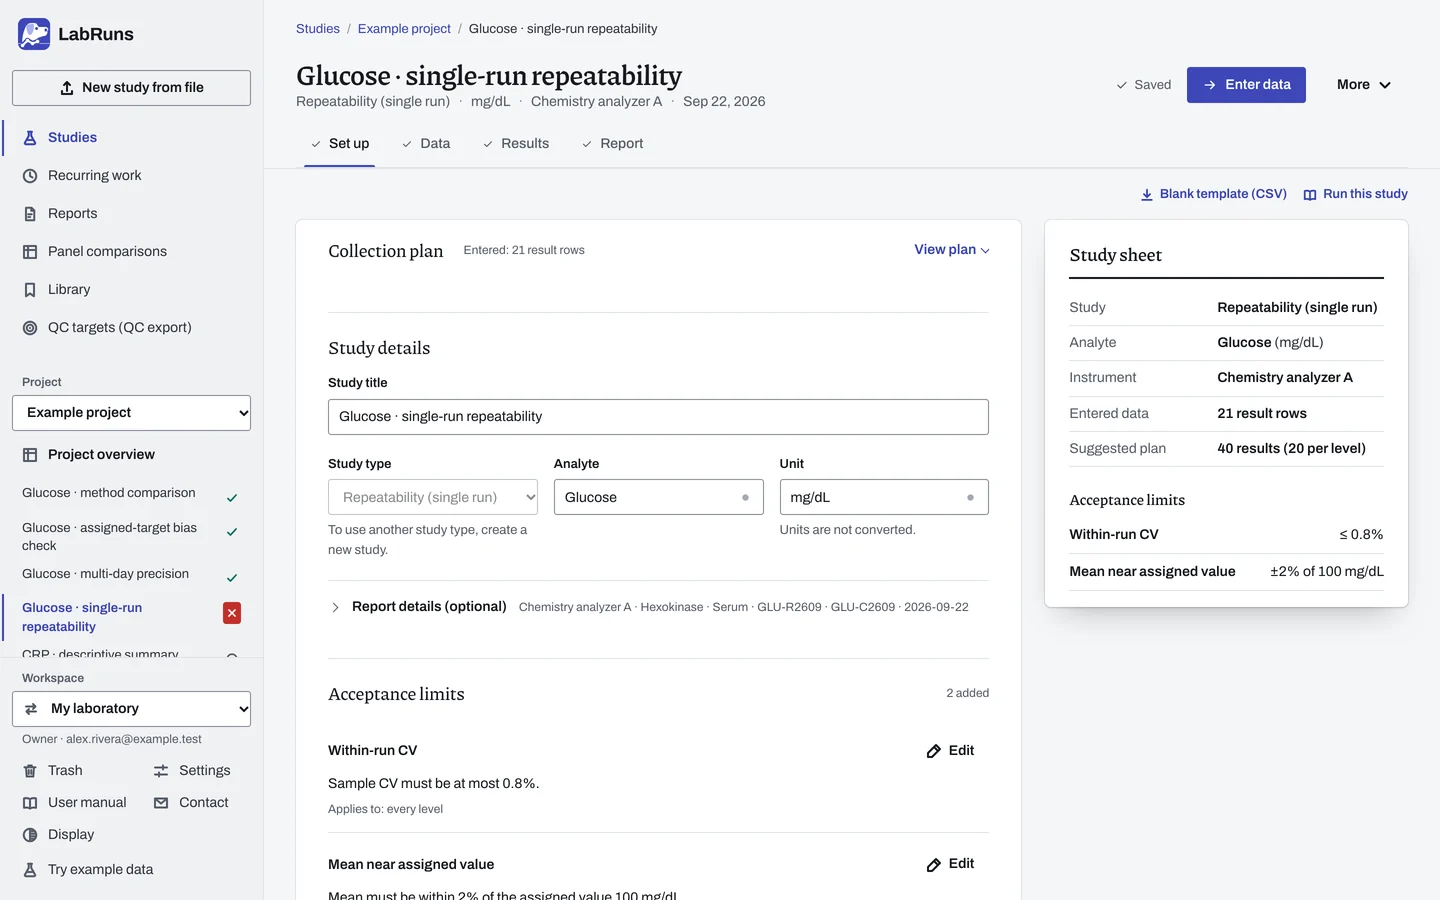Download Blank template (CSV)
The height and width of the screenshot is (900, 1440).
[1214, 194]
